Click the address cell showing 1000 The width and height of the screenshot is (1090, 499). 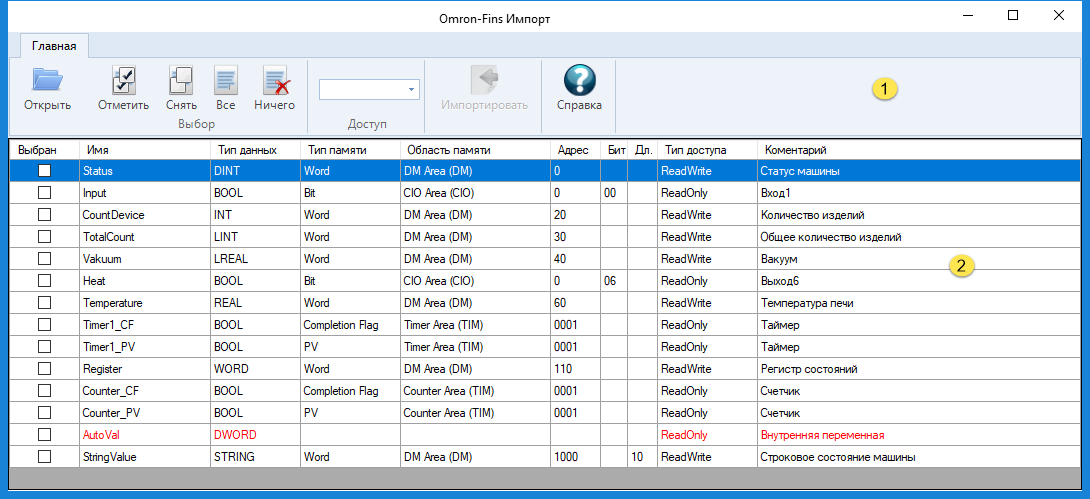pos(576,457)
